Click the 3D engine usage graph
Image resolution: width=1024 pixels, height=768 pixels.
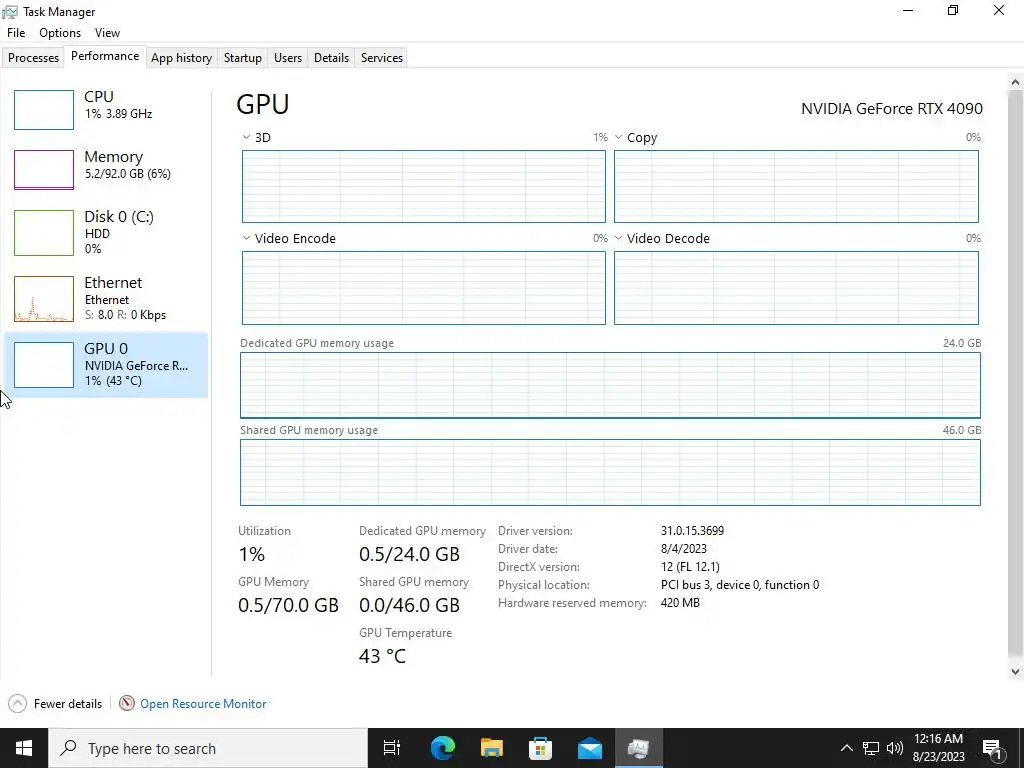[424, 187]
